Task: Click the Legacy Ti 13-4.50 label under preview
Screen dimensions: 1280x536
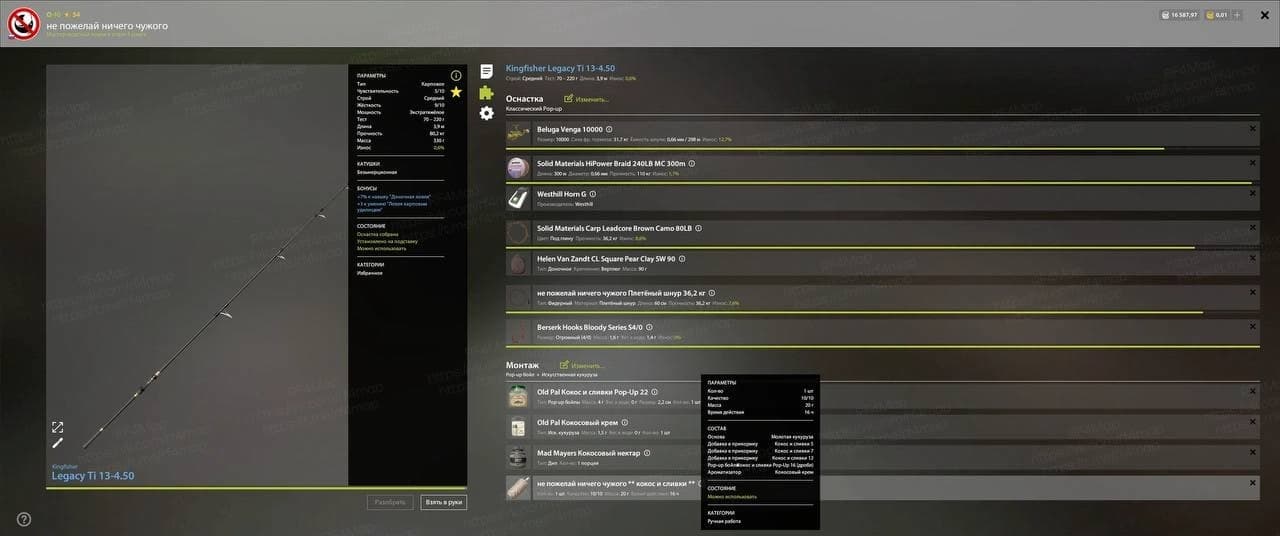Action: pos(92,476)
